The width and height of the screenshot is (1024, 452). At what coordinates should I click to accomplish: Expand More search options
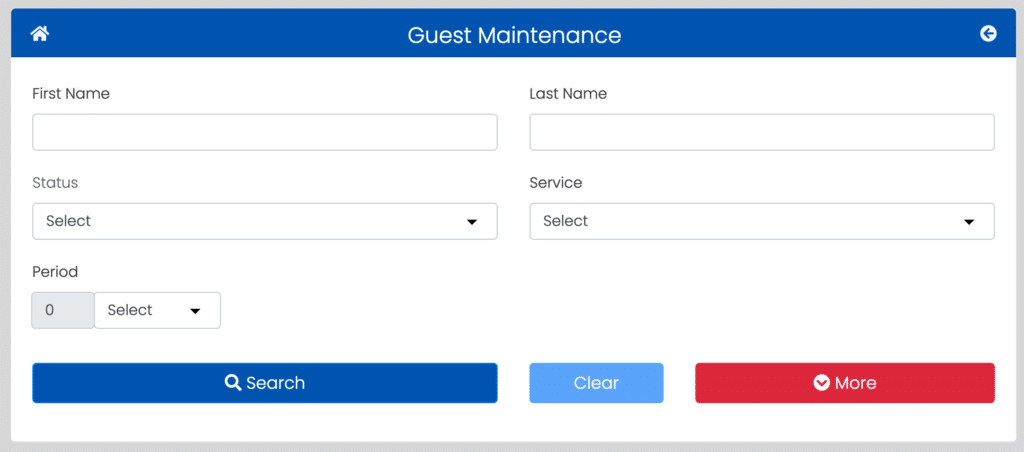click(844, 383)
